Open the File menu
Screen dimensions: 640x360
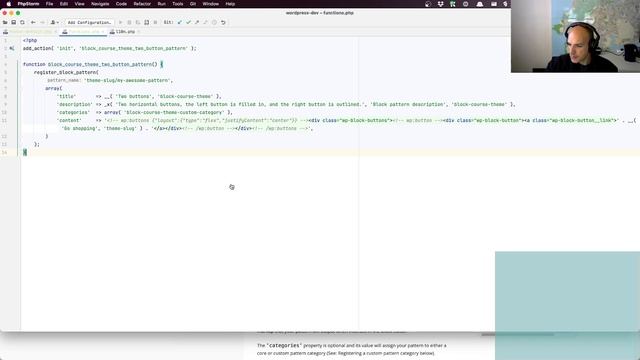click(x=49, y=4)
